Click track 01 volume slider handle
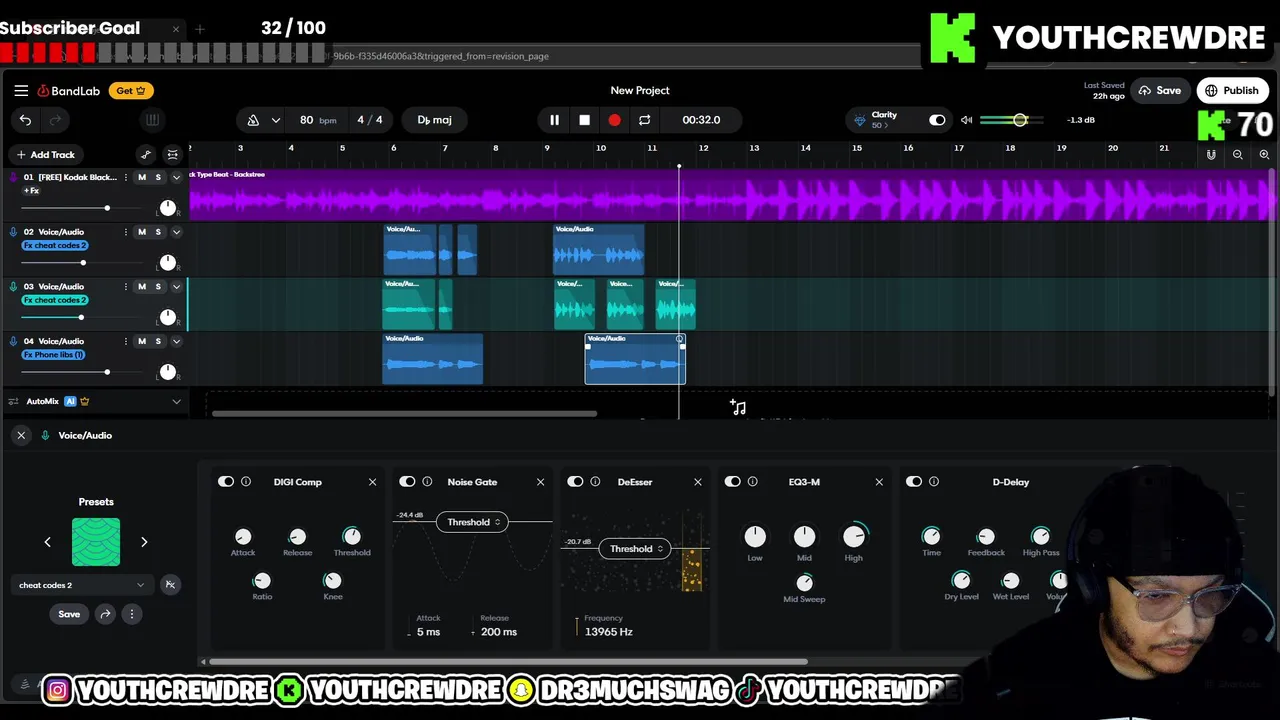The height and width of the screenshot is (720, 1280). pos(107,208)
